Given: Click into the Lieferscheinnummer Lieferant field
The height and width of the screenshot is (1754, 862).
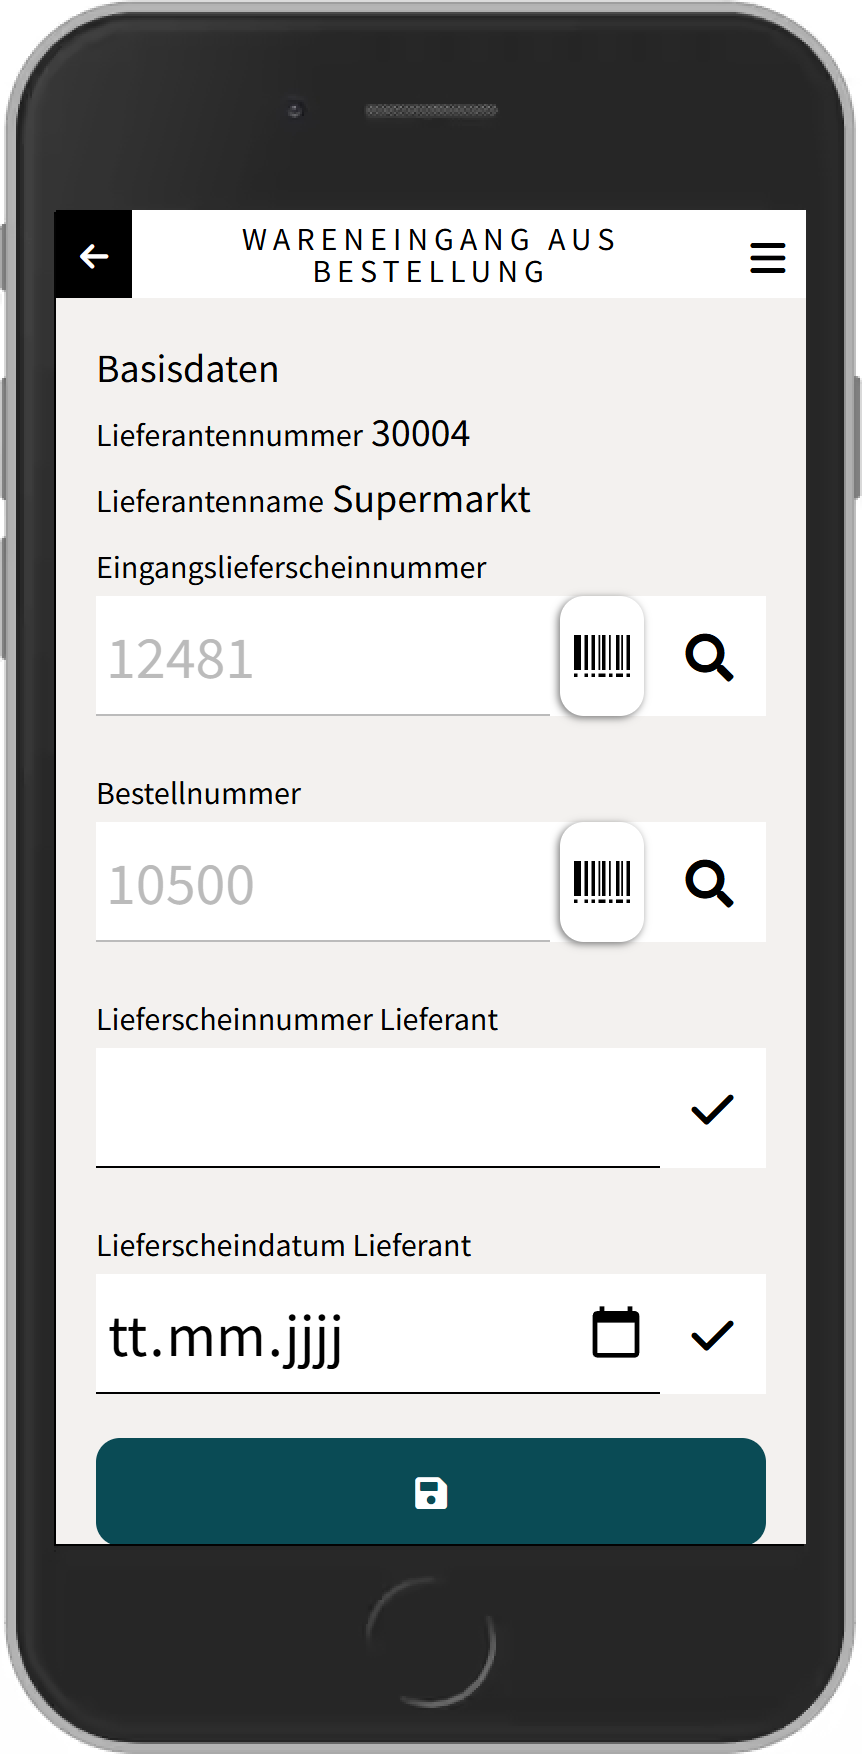Looking at the screenshot, I should pyautogui.click(x=377, y=1109).
